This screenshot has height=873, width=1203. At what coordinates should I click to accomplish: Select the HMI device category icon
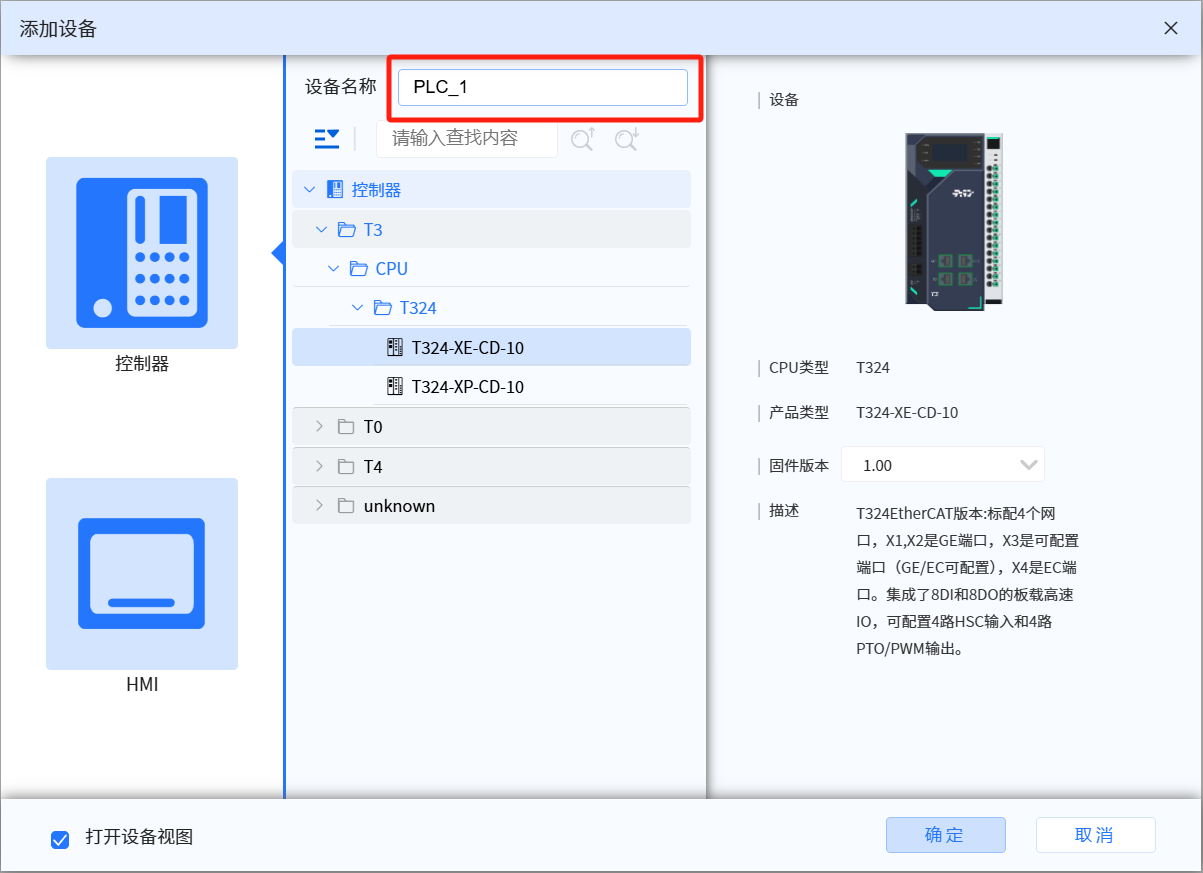pyautogui.click(x=141, y=573)
